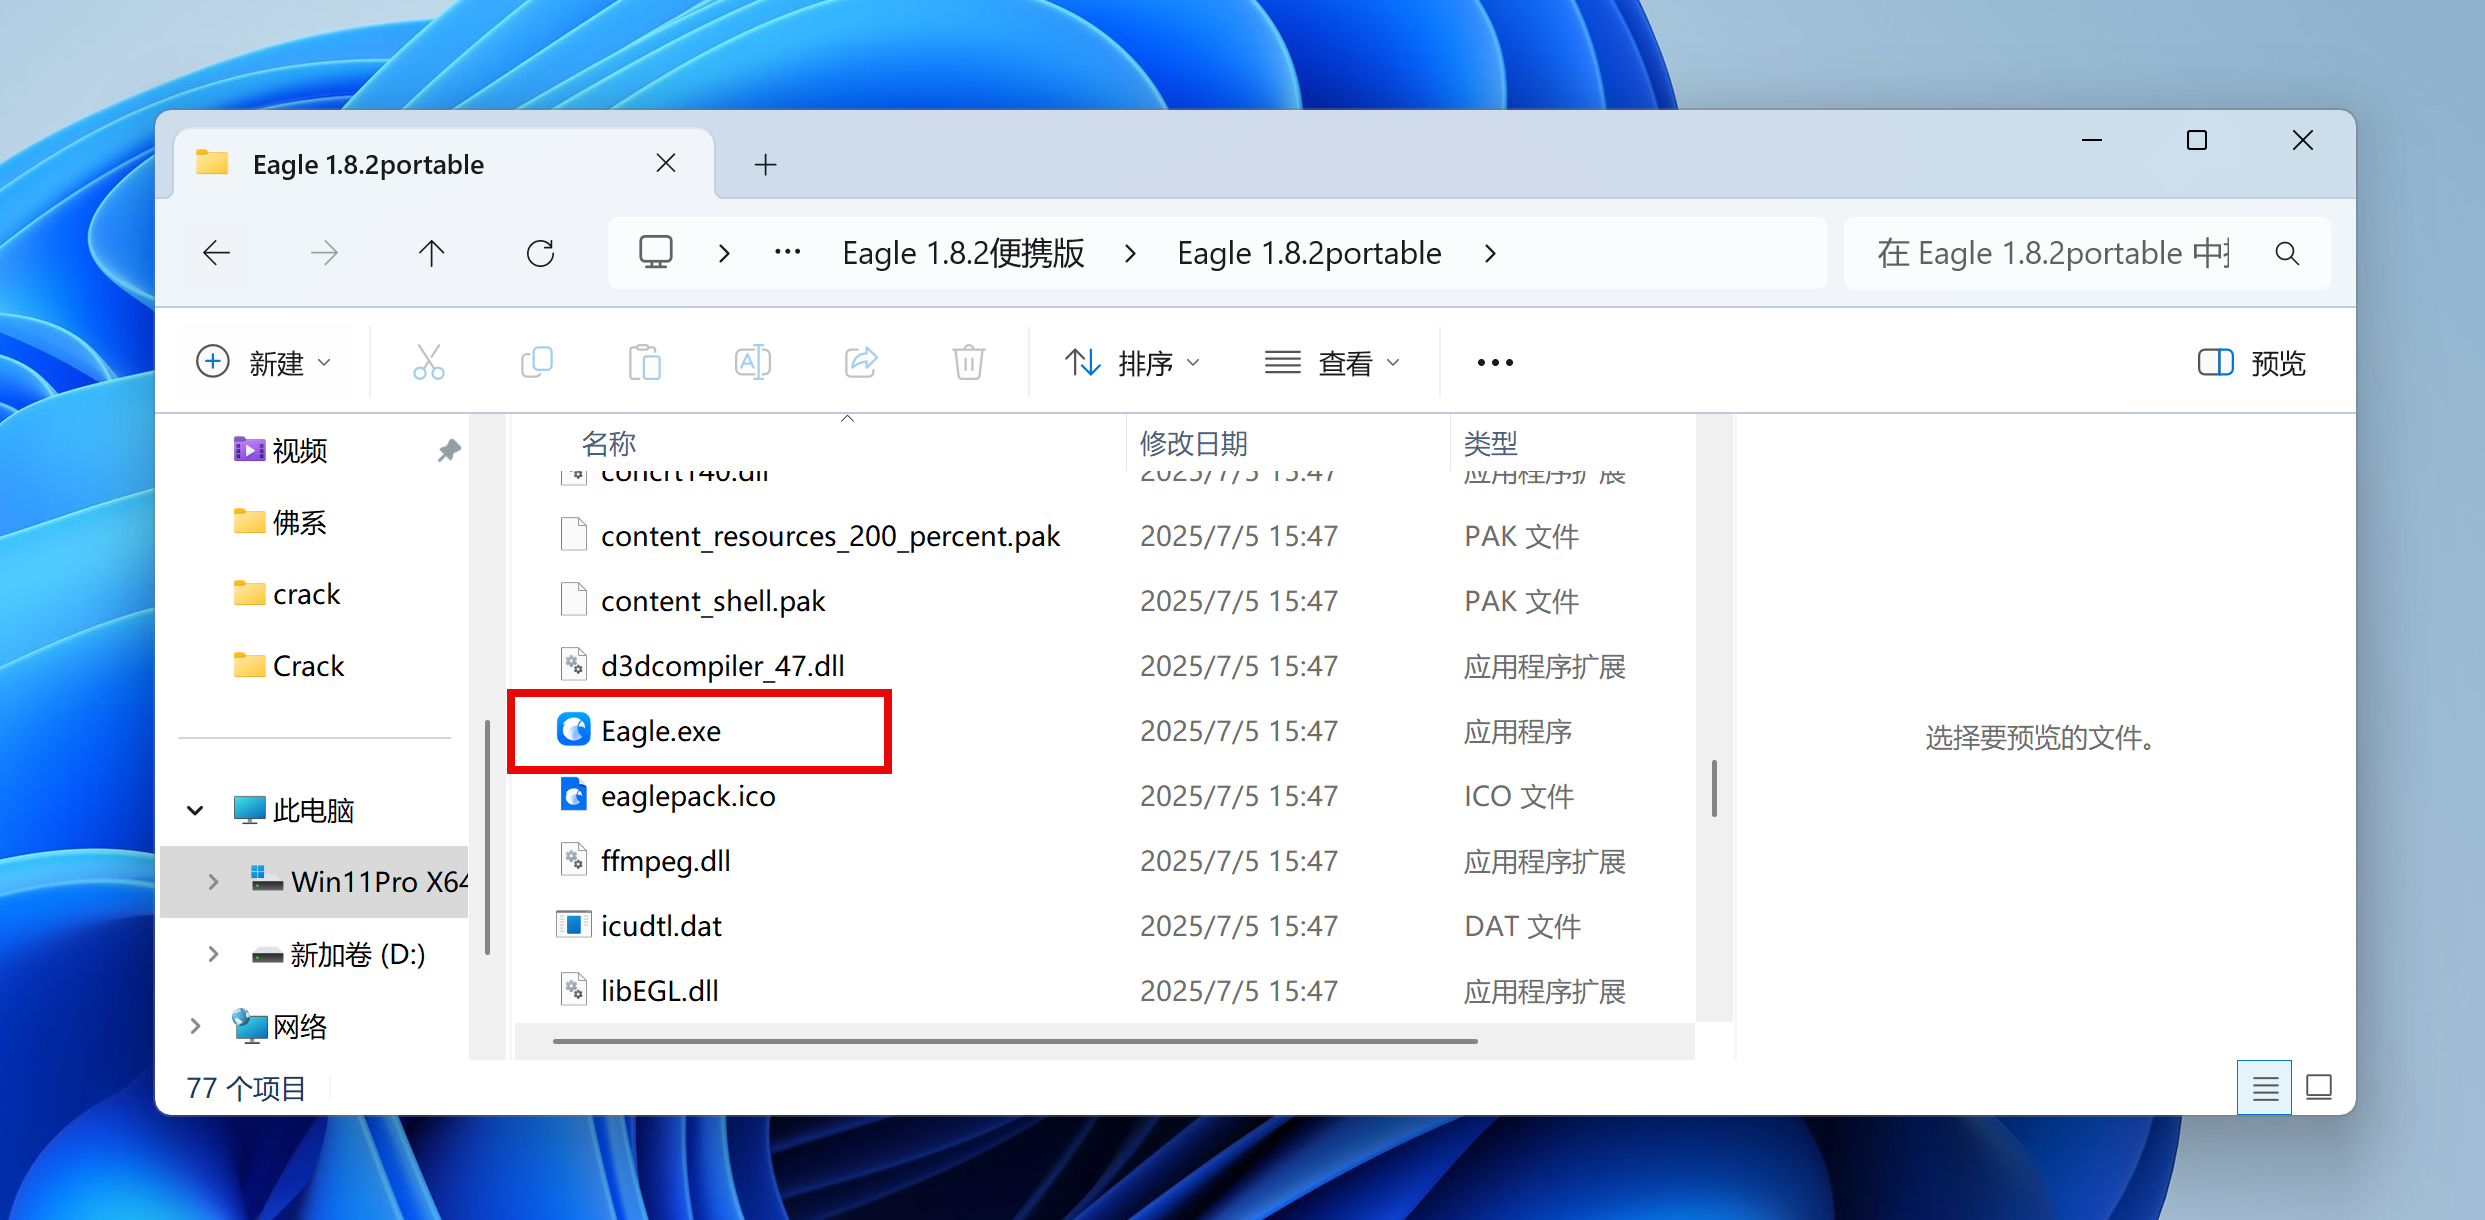This screenshot has width=2485, height=1220.
Task: Click the Copy icon in toolbar
Action: click(x=537, y=362)
